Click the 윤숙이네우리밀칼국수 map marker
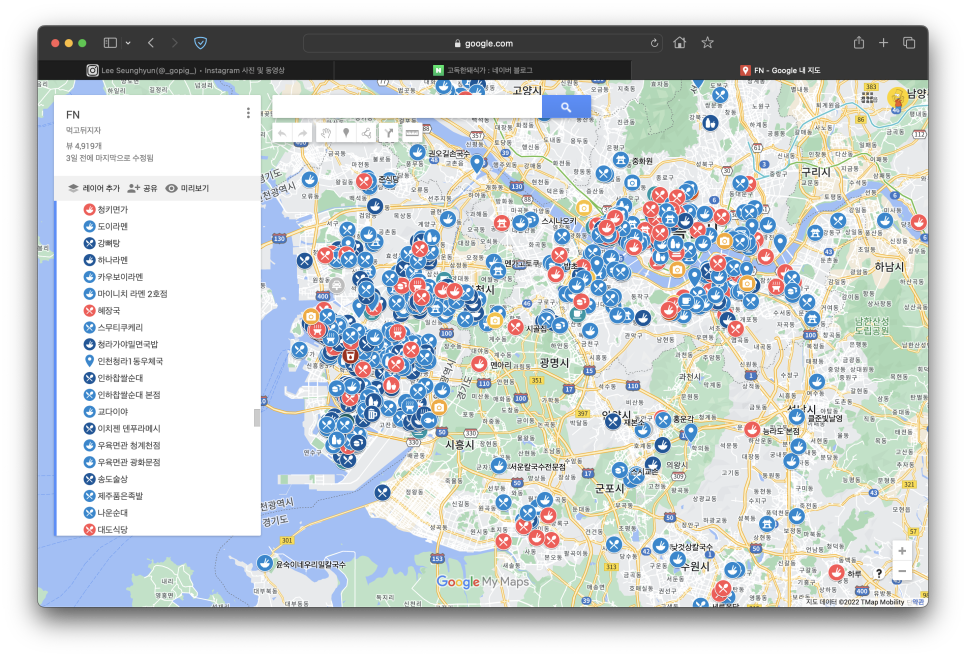 [x=265, y=563]
